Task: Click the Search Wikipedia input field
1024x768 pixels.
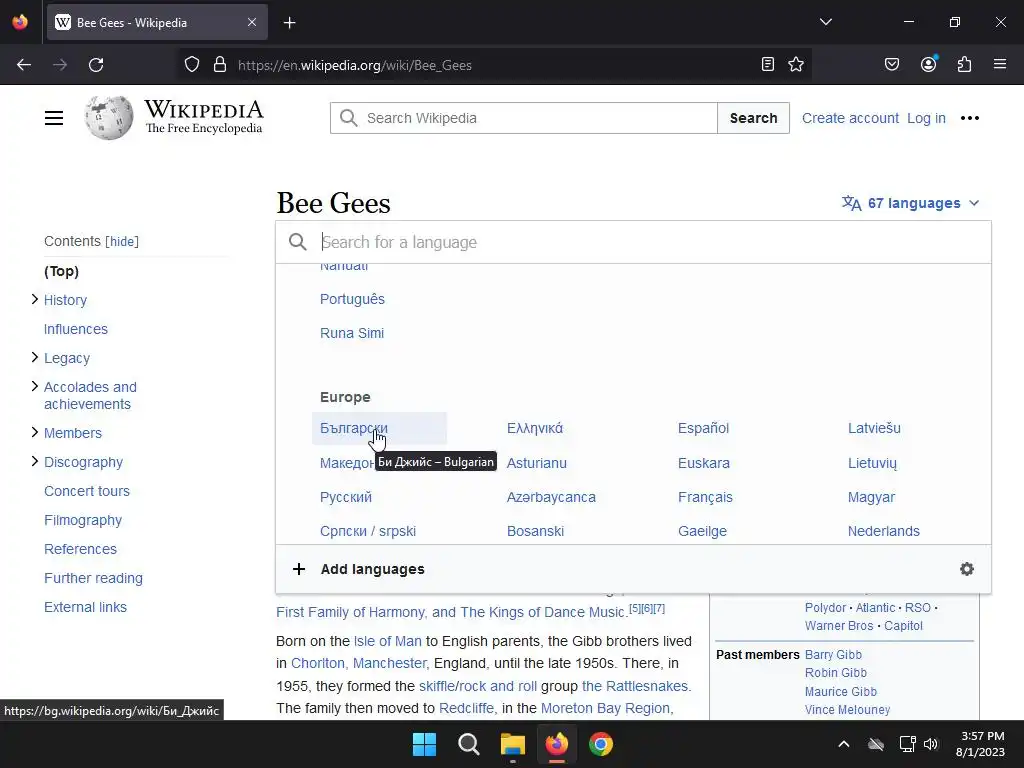Action: pyautogui.click(x=524, y=118)
